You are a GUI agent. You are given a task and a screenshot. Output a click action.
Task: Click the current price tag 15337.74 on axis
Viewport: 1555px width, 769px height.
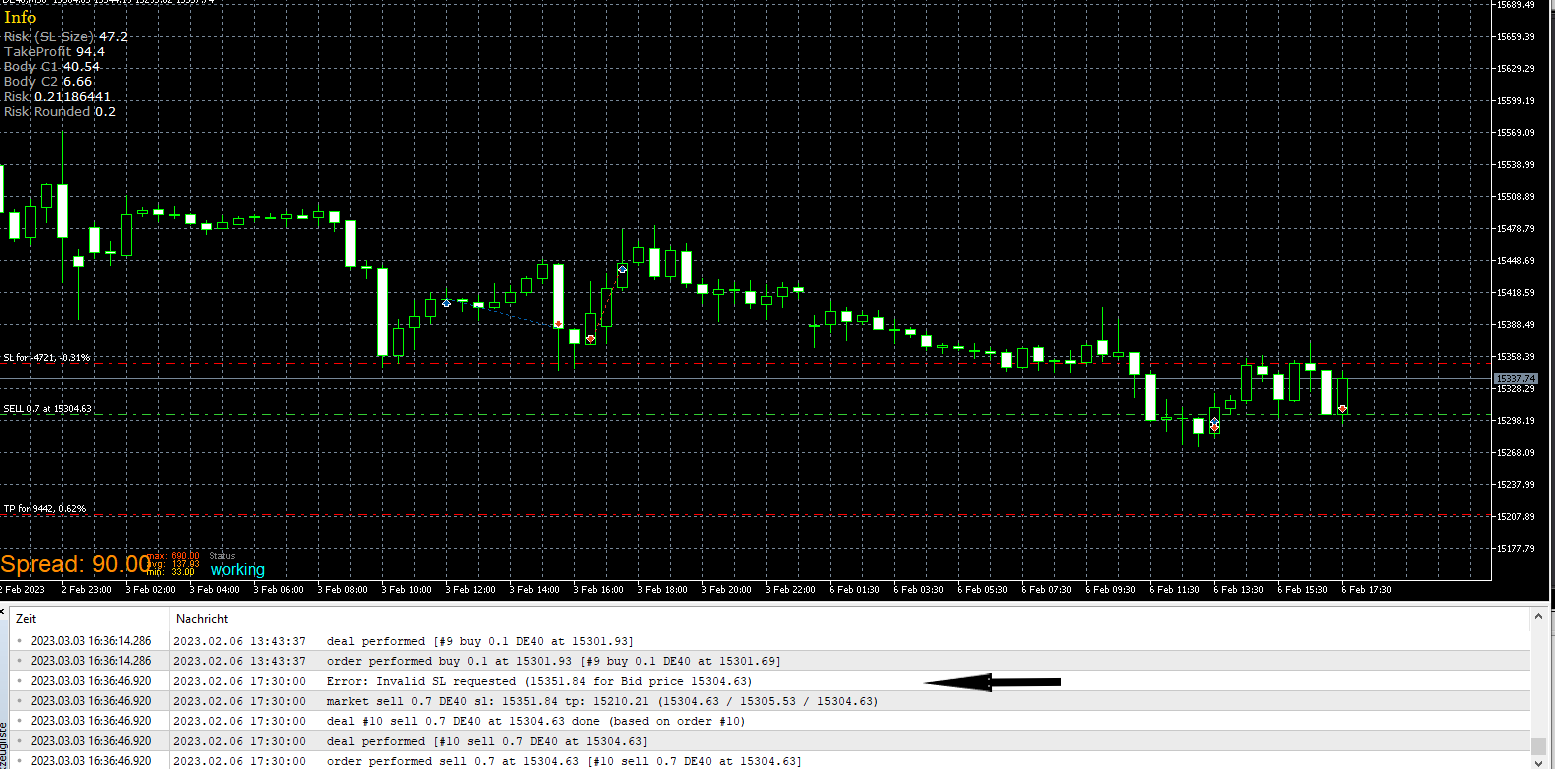(1515, 379)
